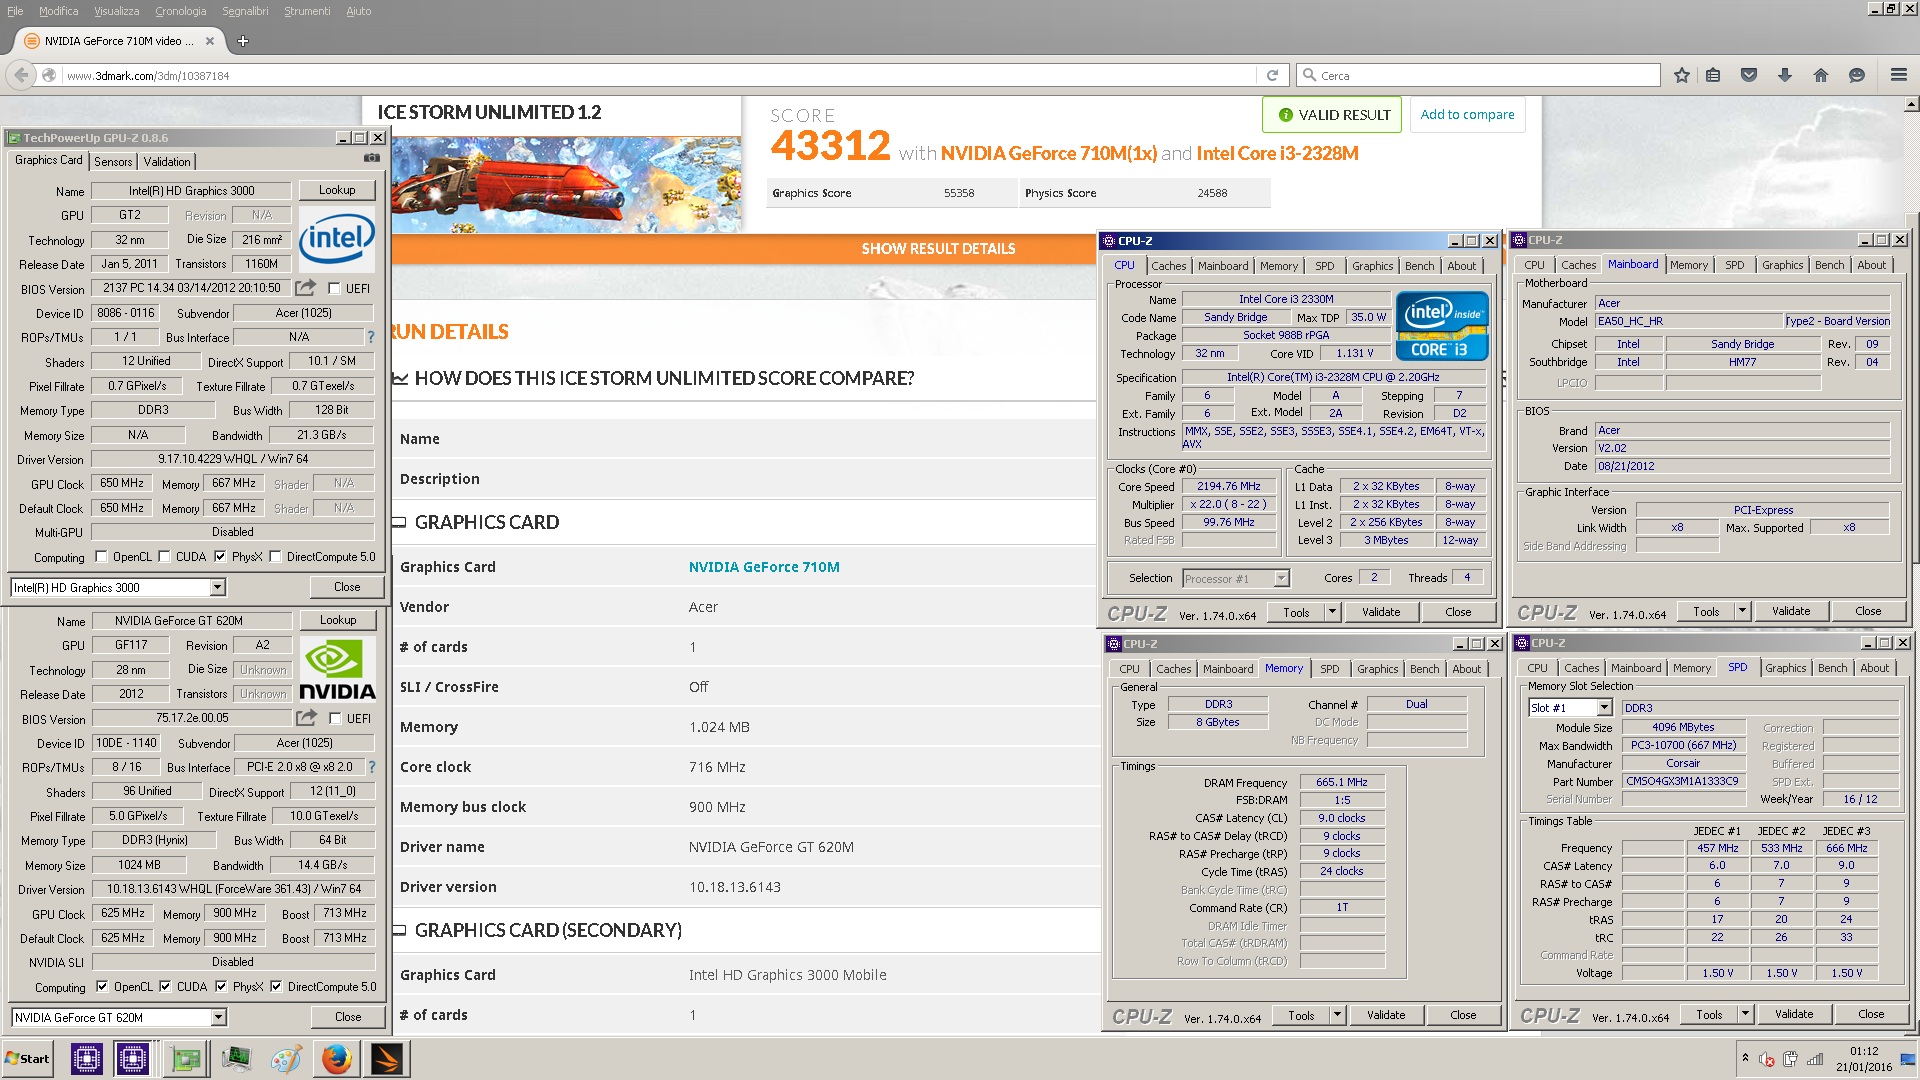Viewport: 1920px width, 1080px height.
Task: Collapse the Graphics Card section on 3DMark page
Action: point(400,522)
